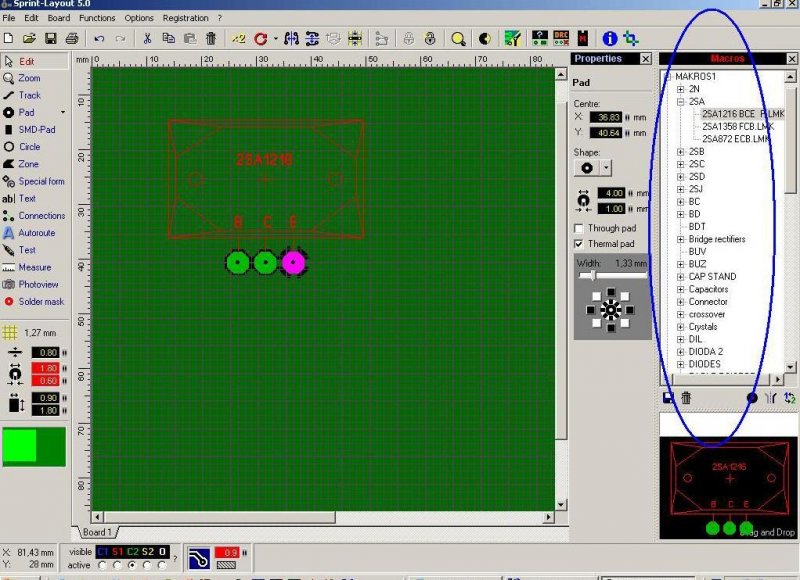Open the Board menu
800x580 pixels.
click(x=59, y=18)
